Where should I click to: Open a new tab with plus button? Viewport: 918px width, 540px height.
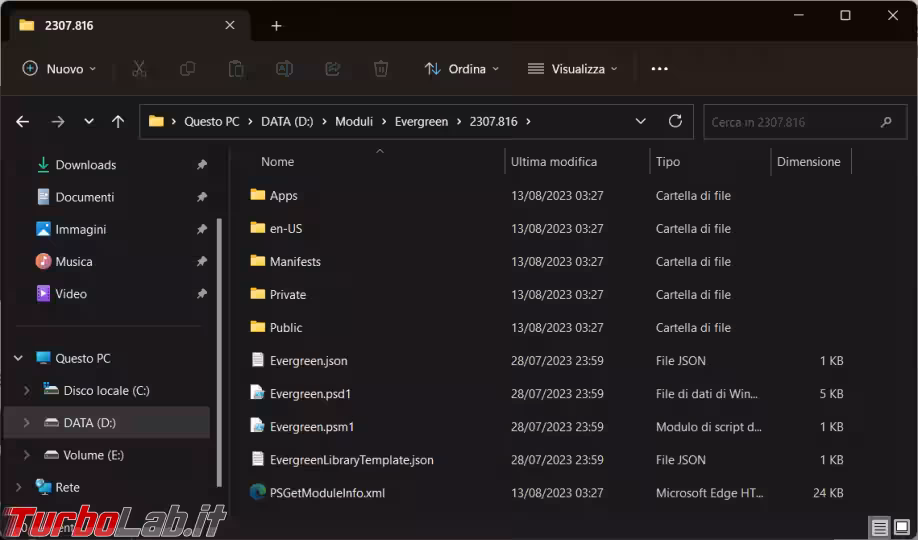pyautogui.click(x=276, y=26)
